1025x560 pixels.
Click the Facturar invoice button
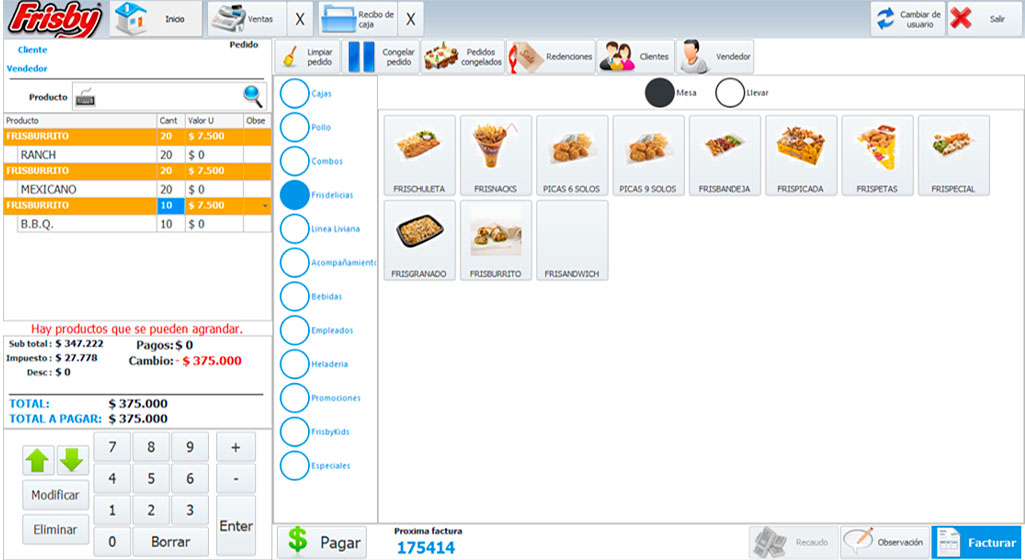977,542
